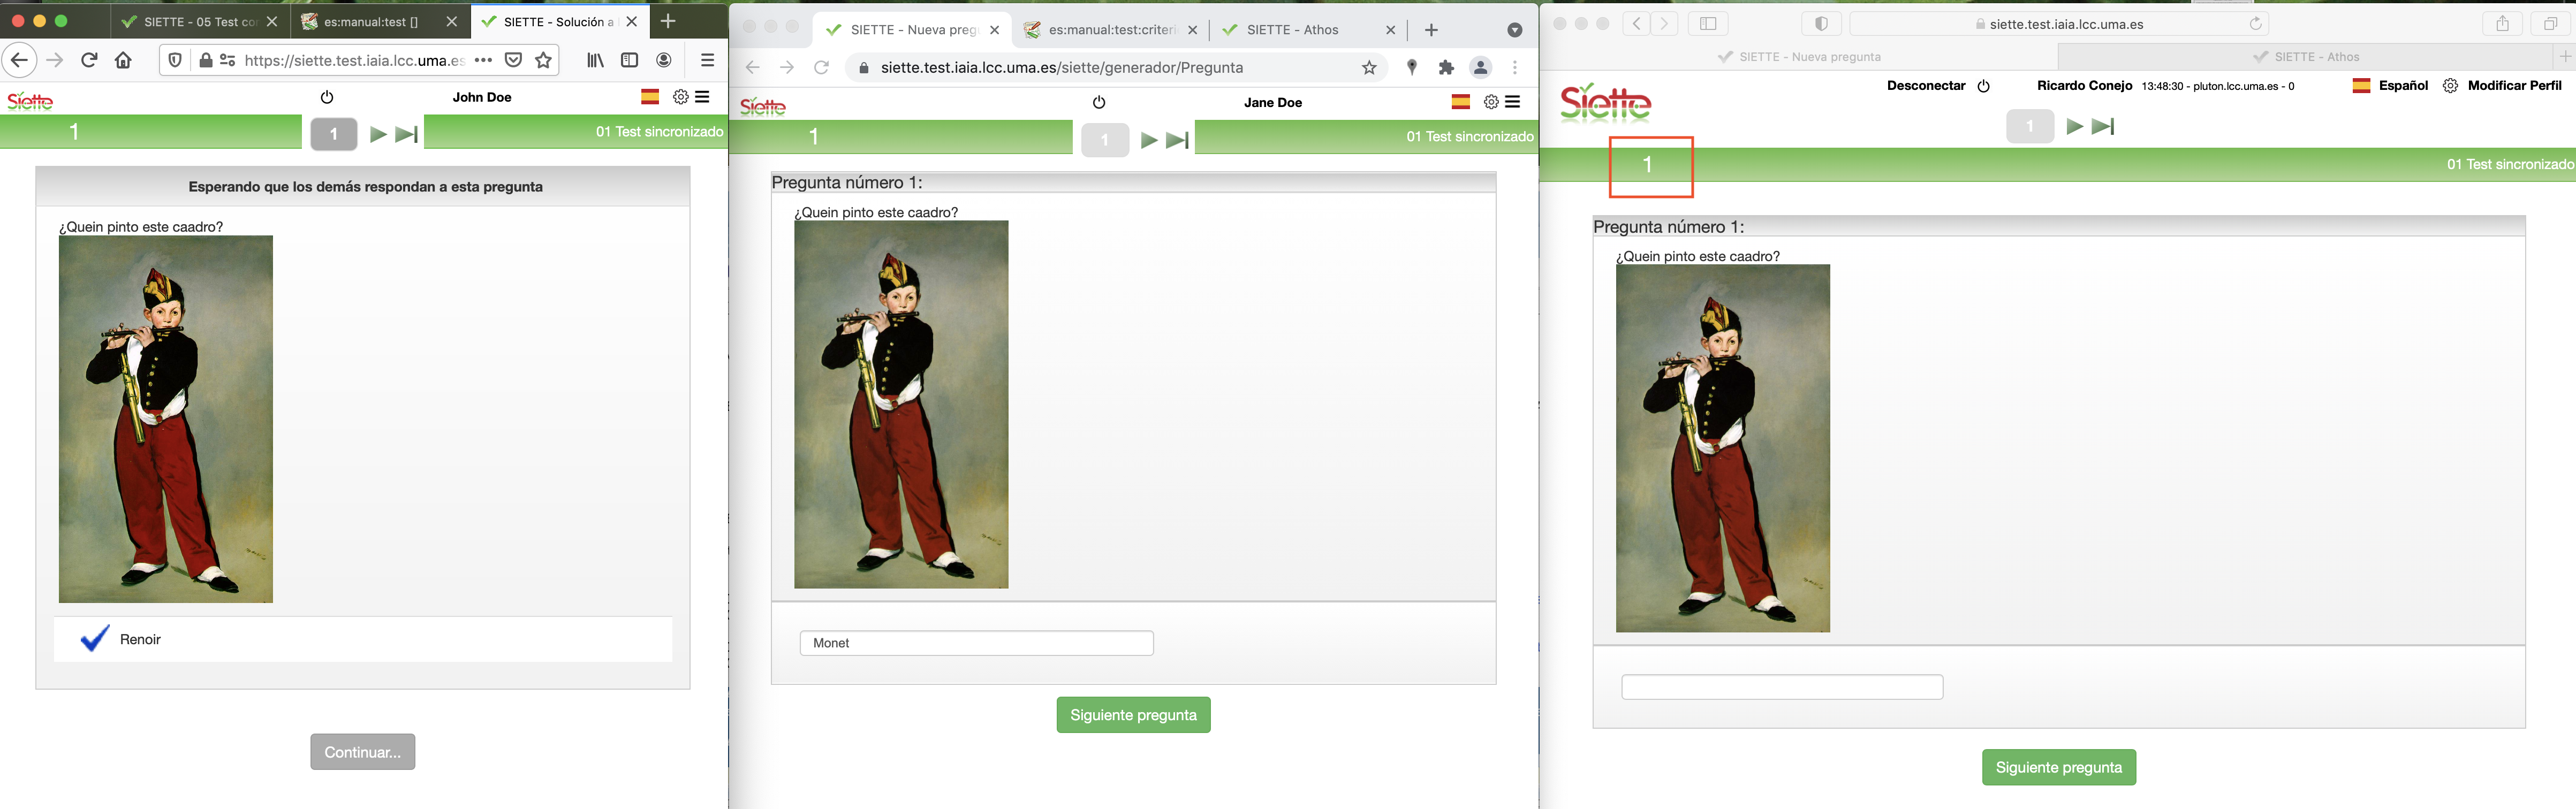The height and width of the screenshot is (809, 2576).
Task: Click the power icon in John Doe's window
Action: click(327, 97)
